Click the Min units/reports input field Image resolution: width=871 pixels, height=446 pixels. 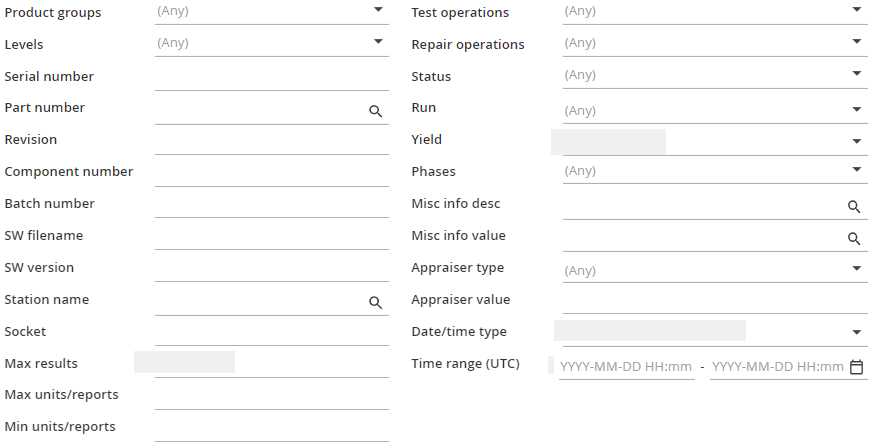tap(272, 428)
